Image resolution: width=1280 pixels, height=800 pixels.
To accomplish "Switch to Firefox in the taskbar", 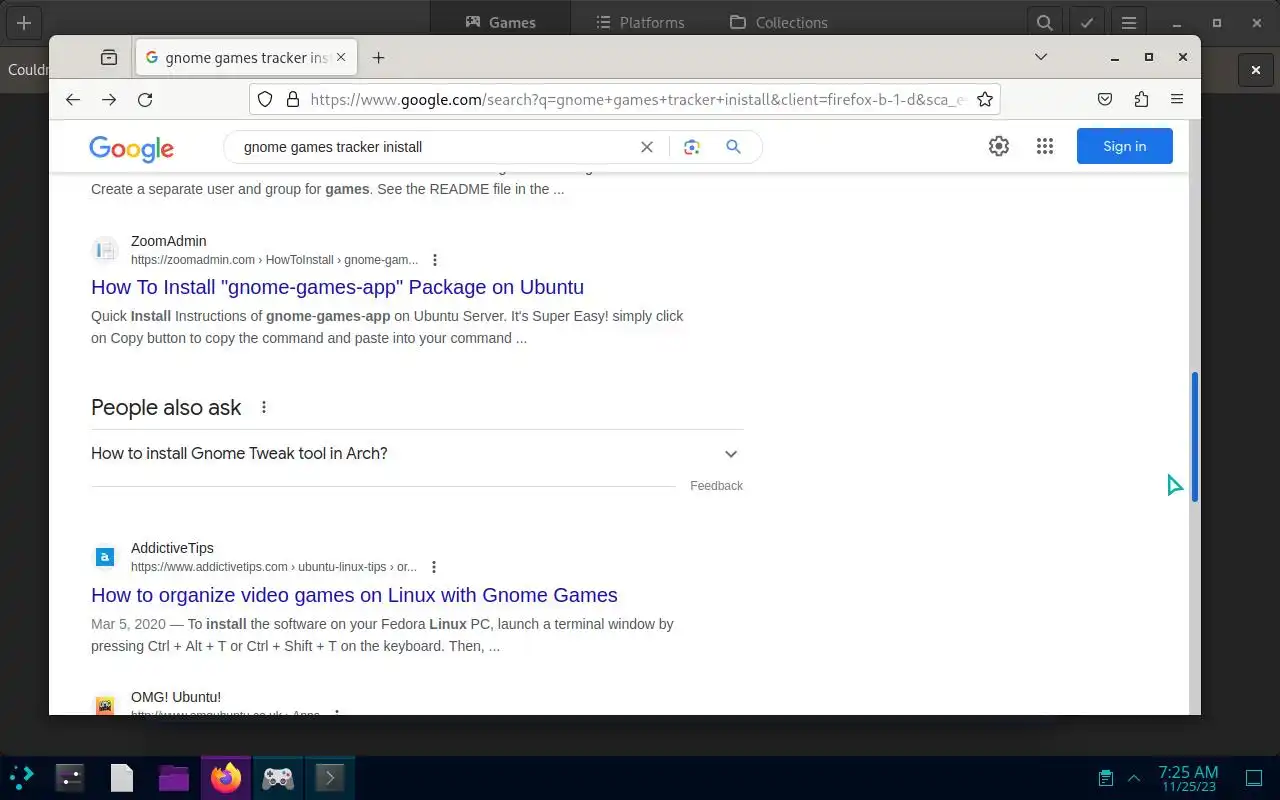I will 226,777.
